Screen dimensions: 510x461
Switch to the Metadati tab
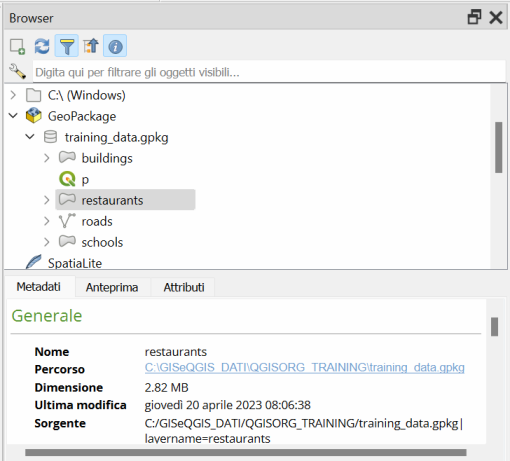tap(39, 287)
